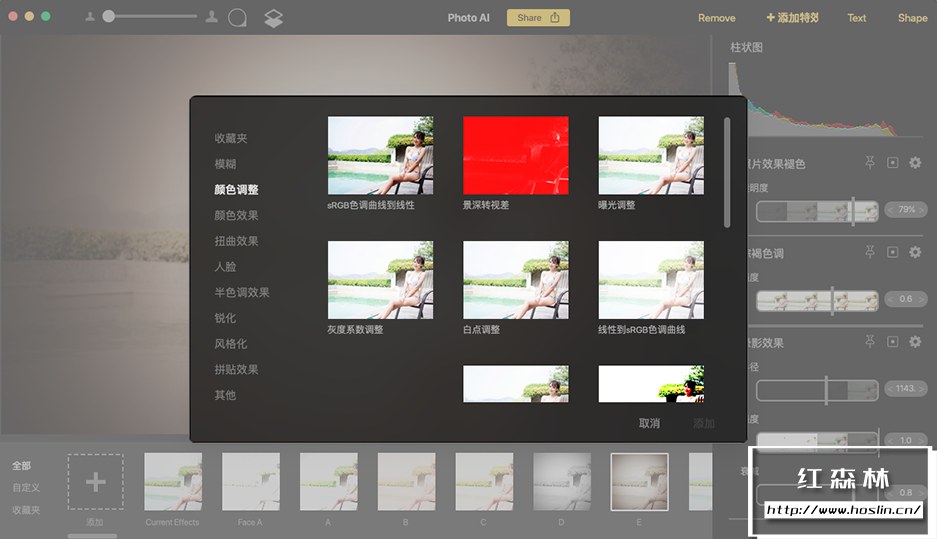Select the 扭曲效果 distortion category
Viewport: 937px width, 539px height.
point(237,241)
